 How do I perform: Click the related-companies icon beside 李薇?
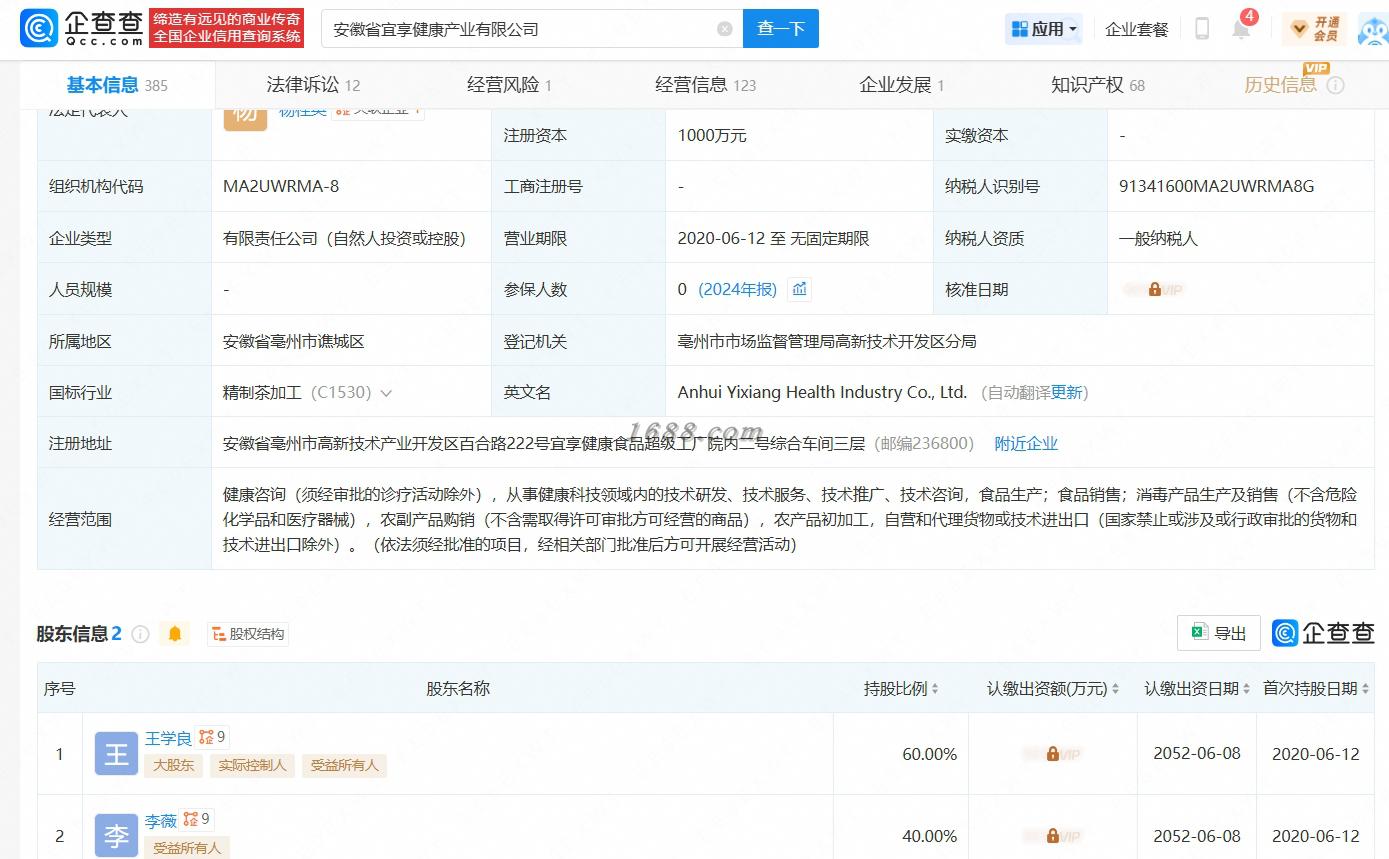pyautogui.click(x=197, y=819)
